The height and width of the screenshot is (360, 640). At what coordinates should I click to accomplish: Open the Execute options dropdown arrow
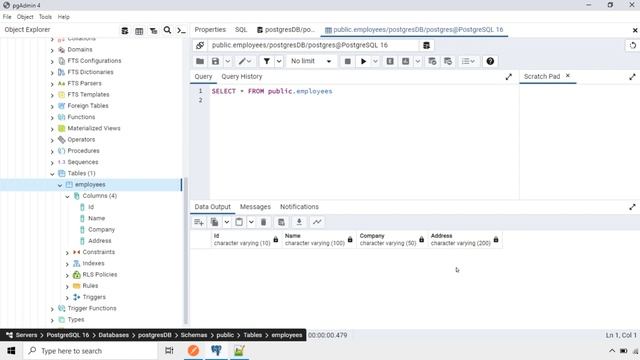pyautogui.click(x=375, y=61)
